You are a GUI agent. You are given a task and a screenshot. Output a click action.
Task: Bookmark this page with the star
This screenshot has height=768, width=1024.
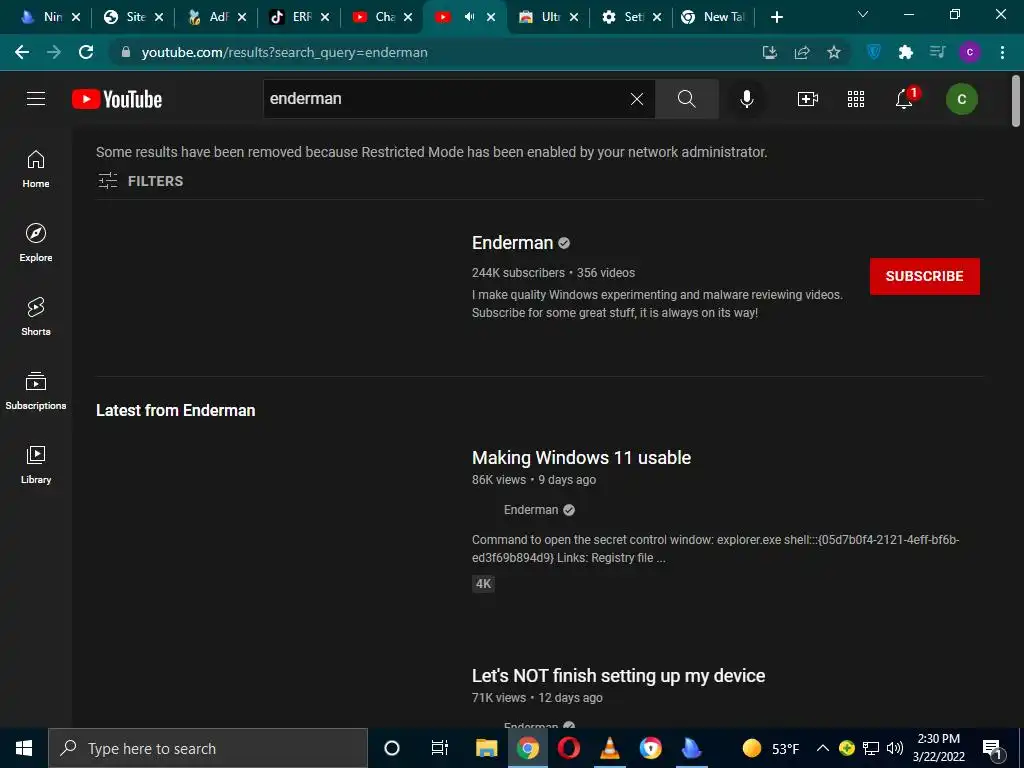coord(834,52)
